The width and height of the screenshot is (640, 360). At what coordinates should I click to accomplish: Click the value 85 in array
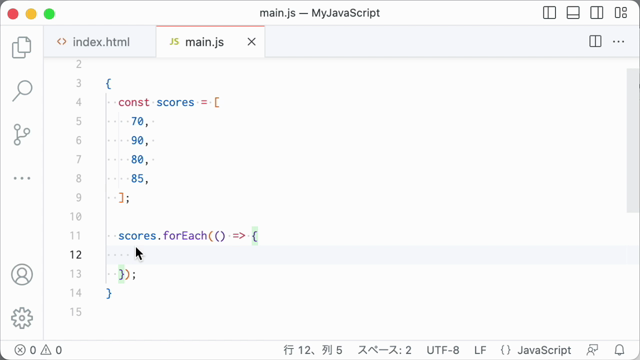click(x=137, y=178)
